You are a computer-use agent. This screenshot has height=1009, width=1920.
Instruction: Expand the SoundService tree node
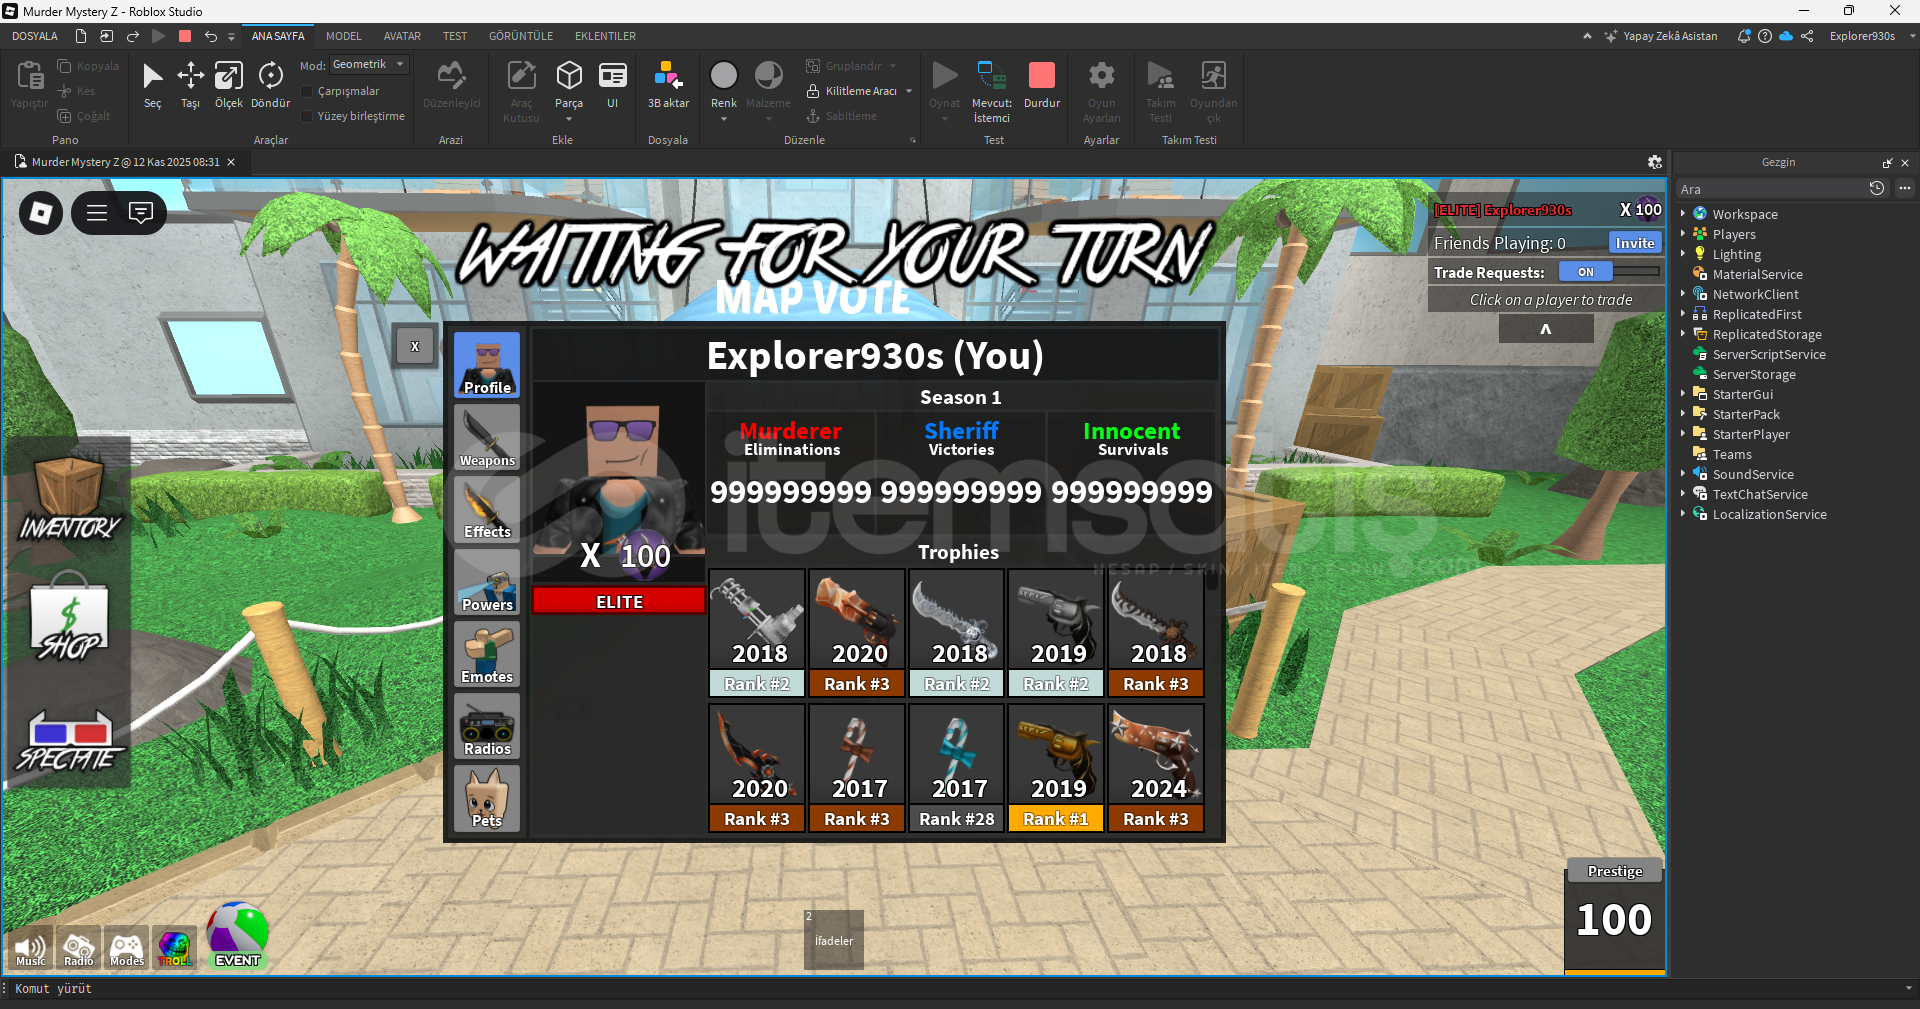click(x=1683, y=474)
